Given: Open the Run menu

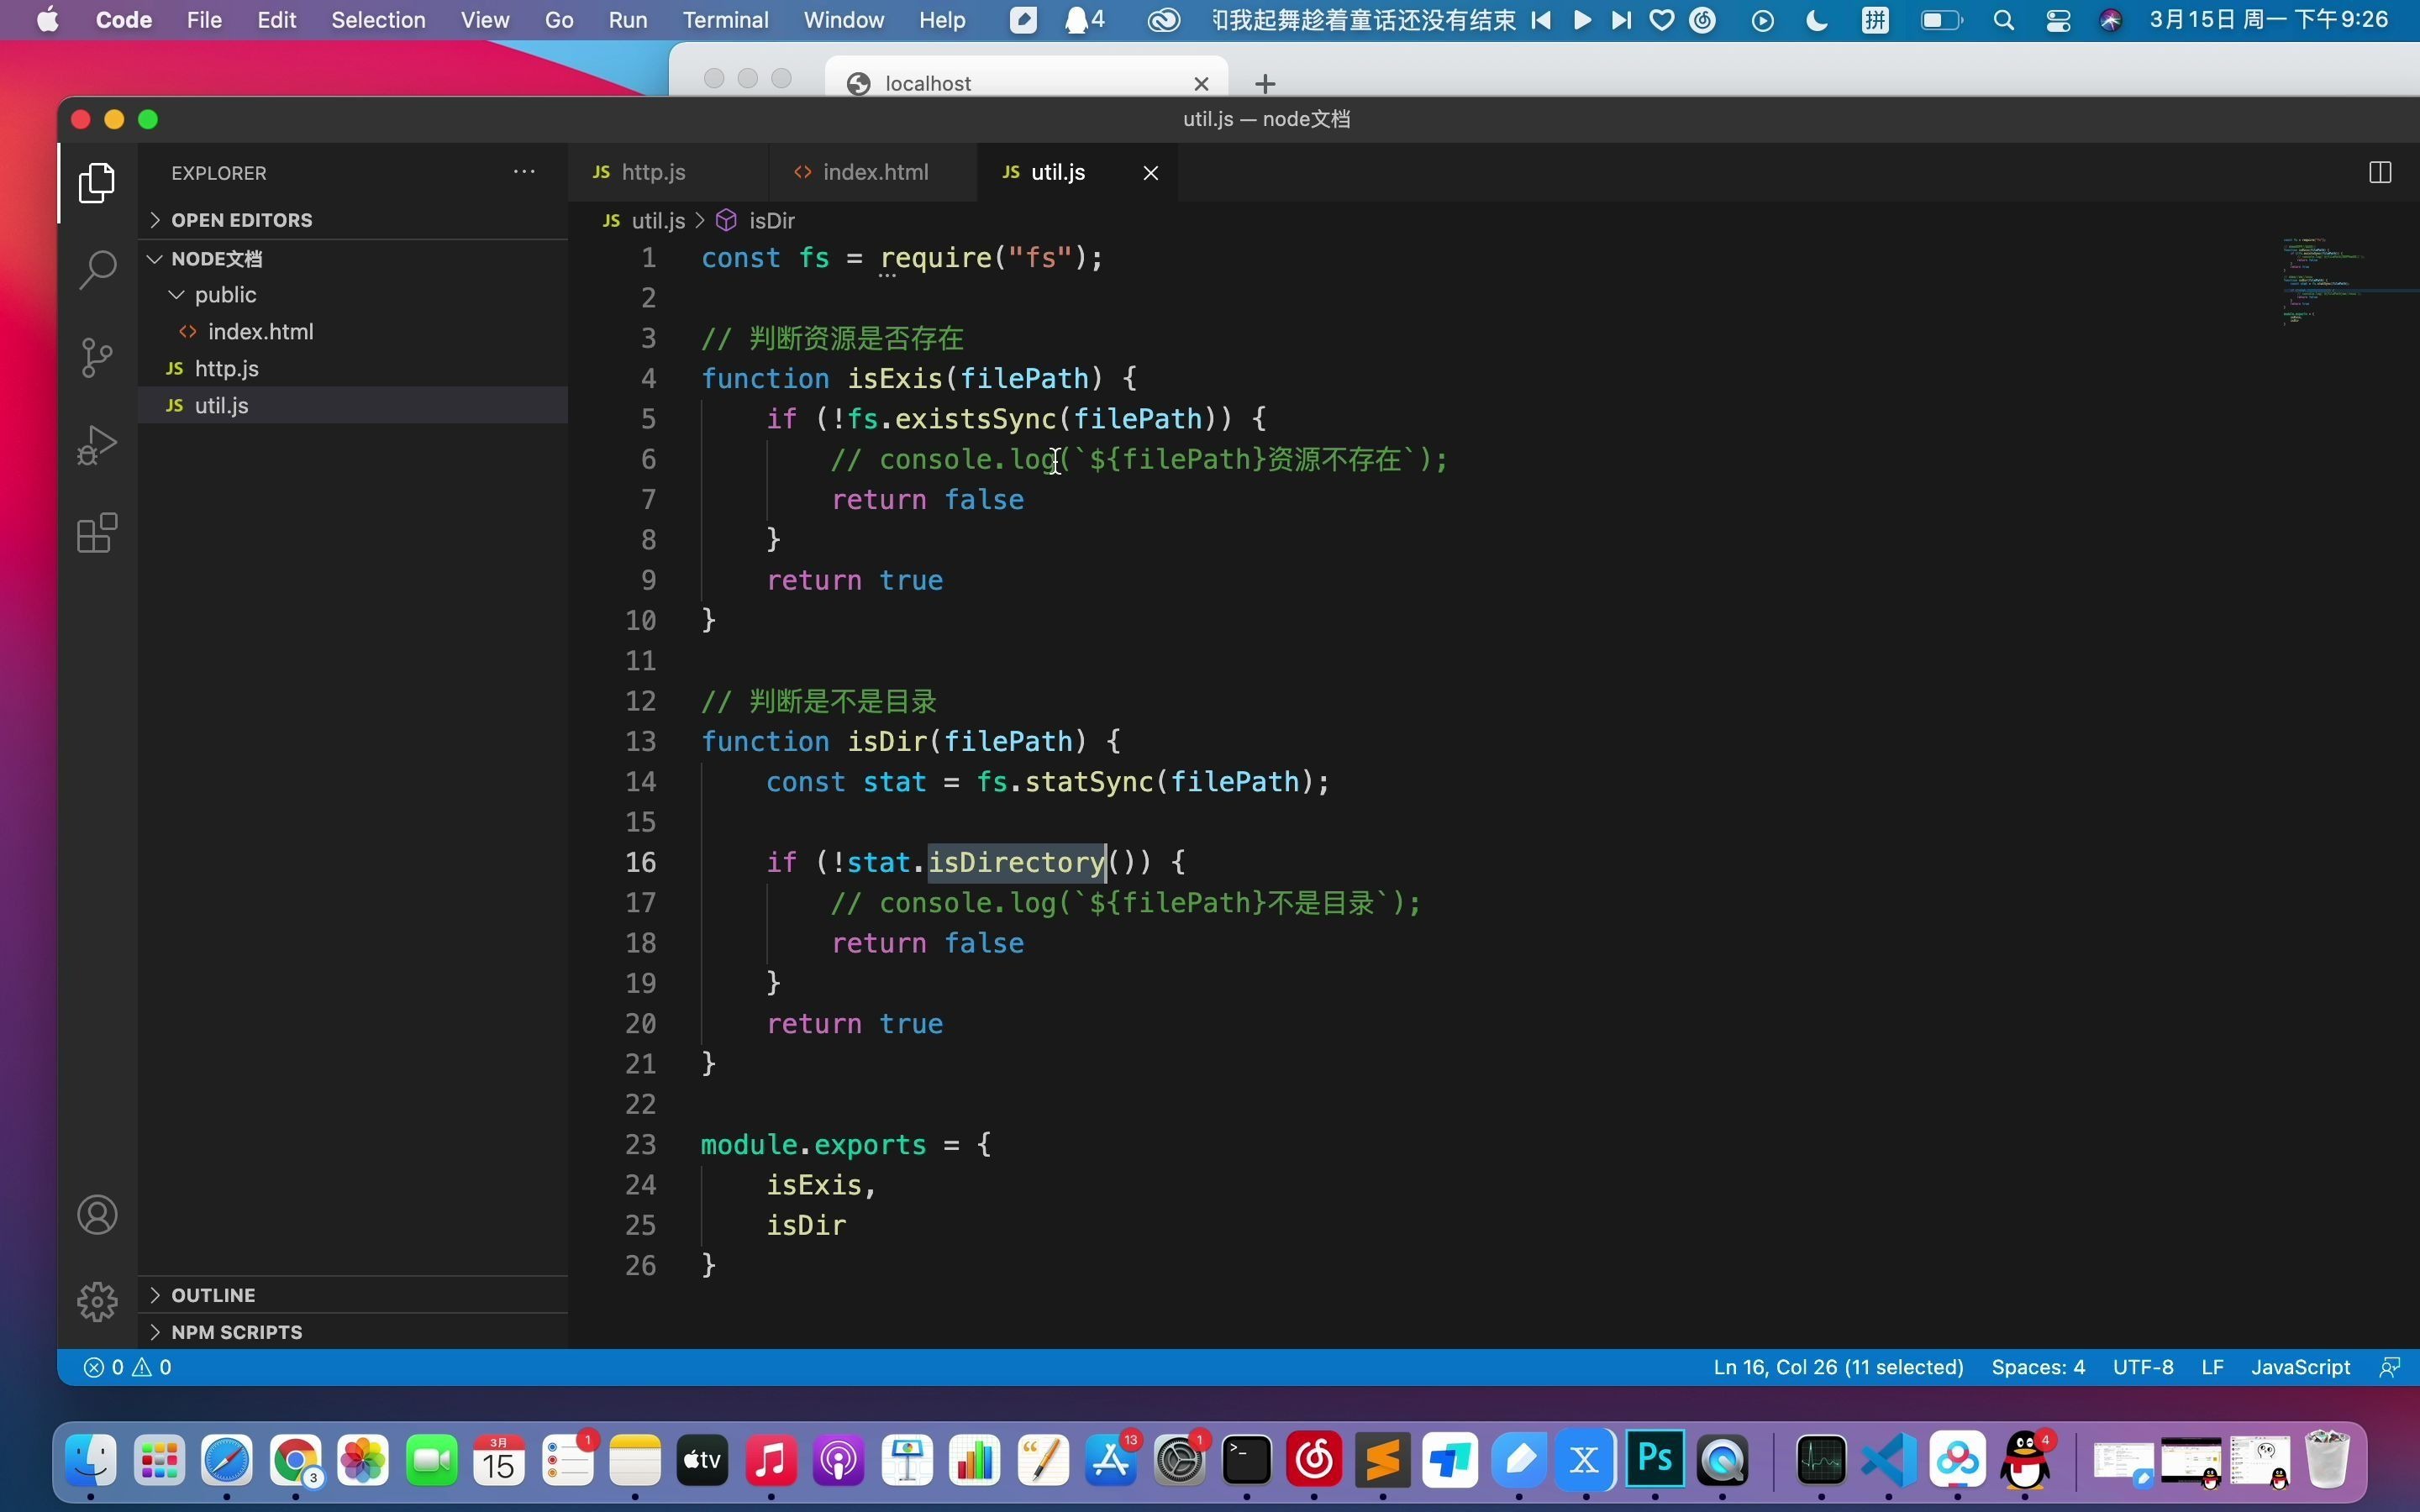Looking at the screenshot, I should (x=628, y=20).
